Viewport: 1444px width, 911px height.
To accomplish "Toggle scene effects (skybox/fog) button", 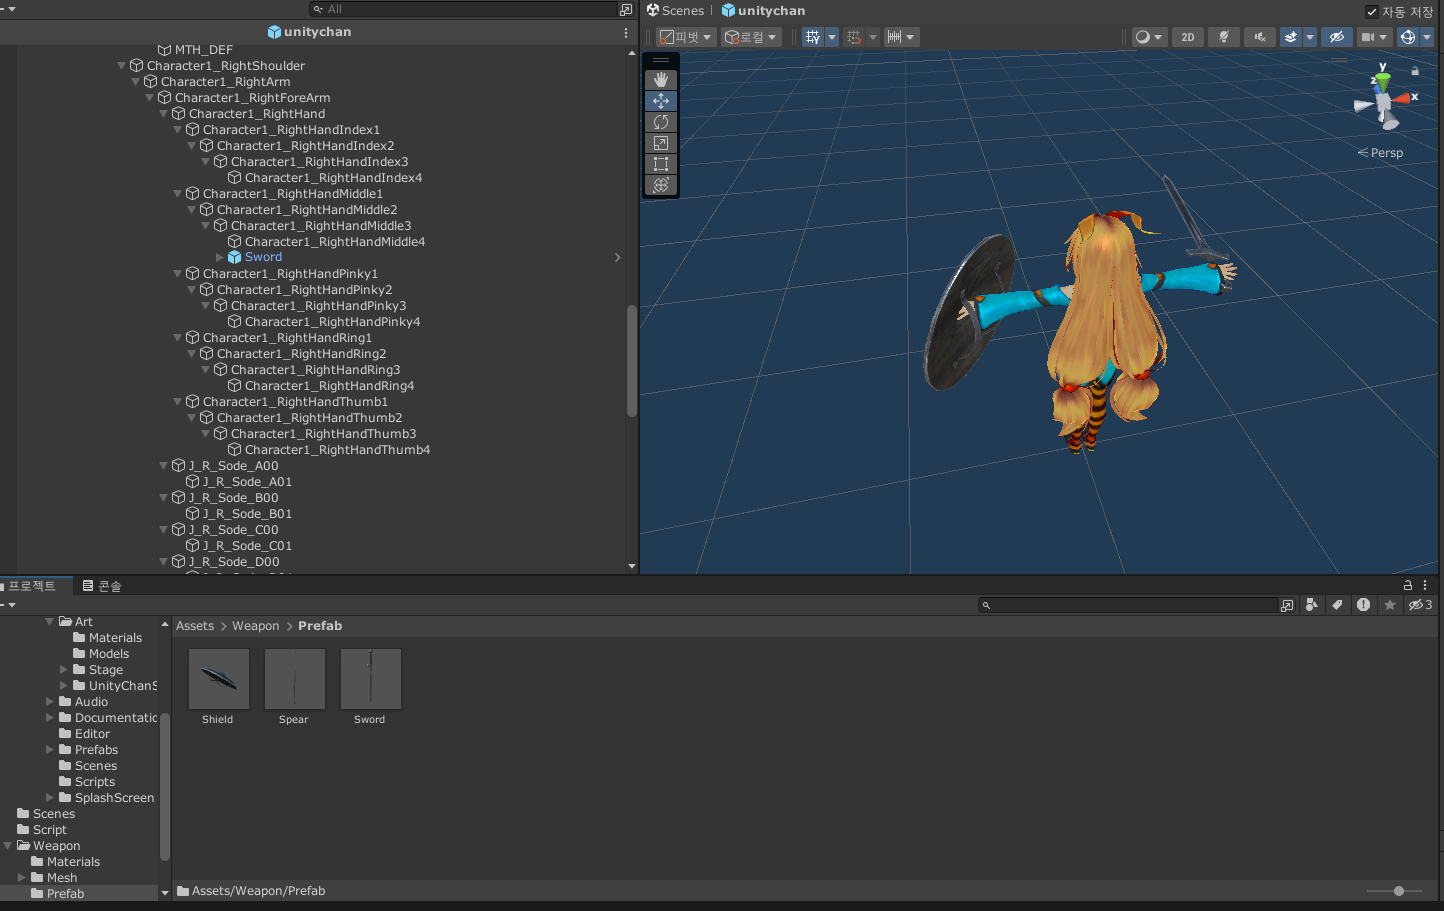I will [x=1291, y=37].
